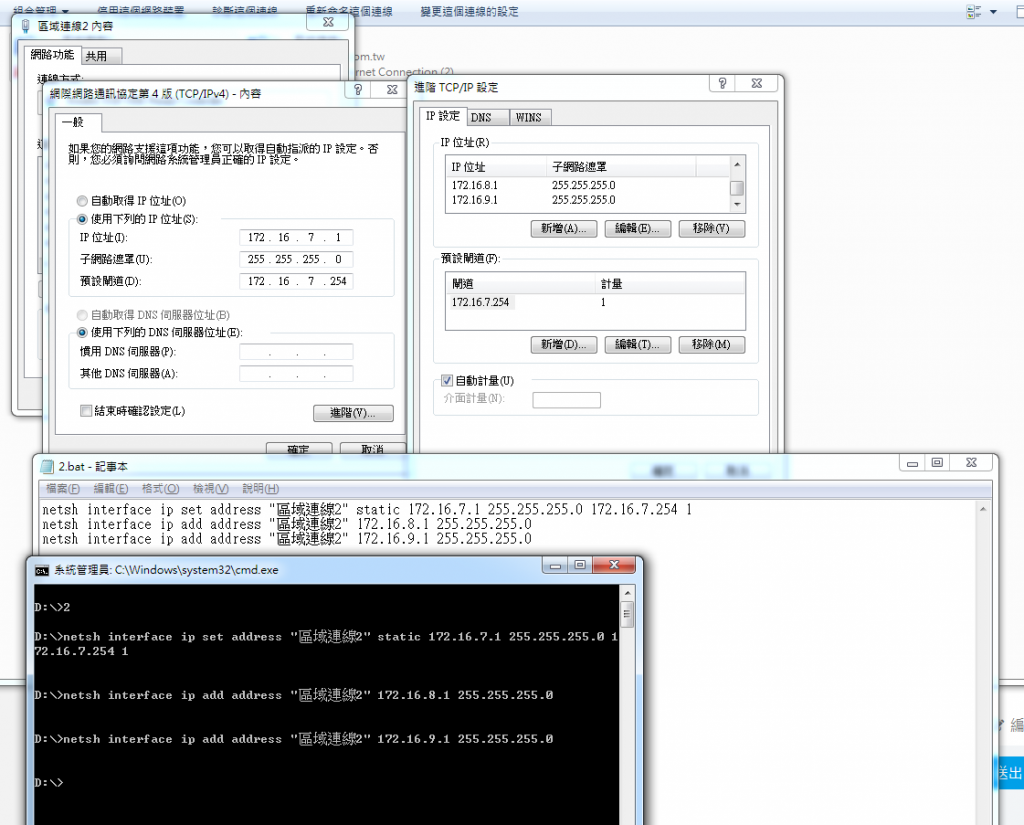Click 取消 in TCP/IPv4 dialog
Image resolution: width=1024 pixels, height=825 pixels.
coord(373,449)
